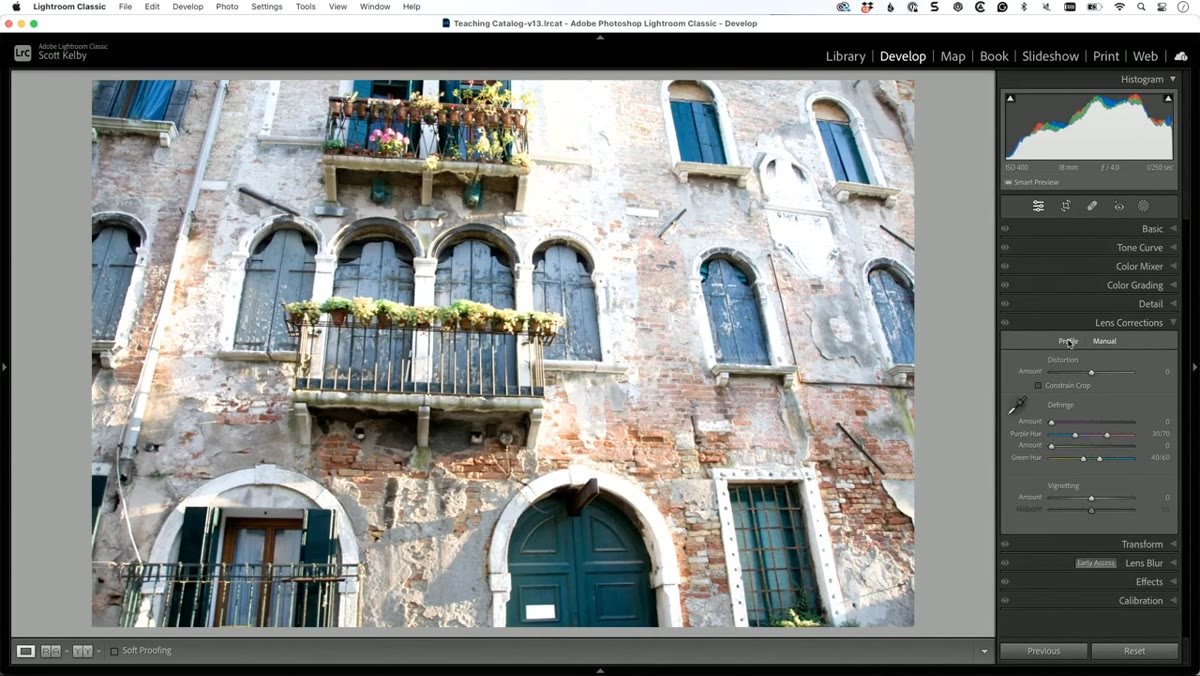This screenshot has height=676, width=1200.
Task: Select the Crop overlay tool
Action: [x=1066, y=206]
